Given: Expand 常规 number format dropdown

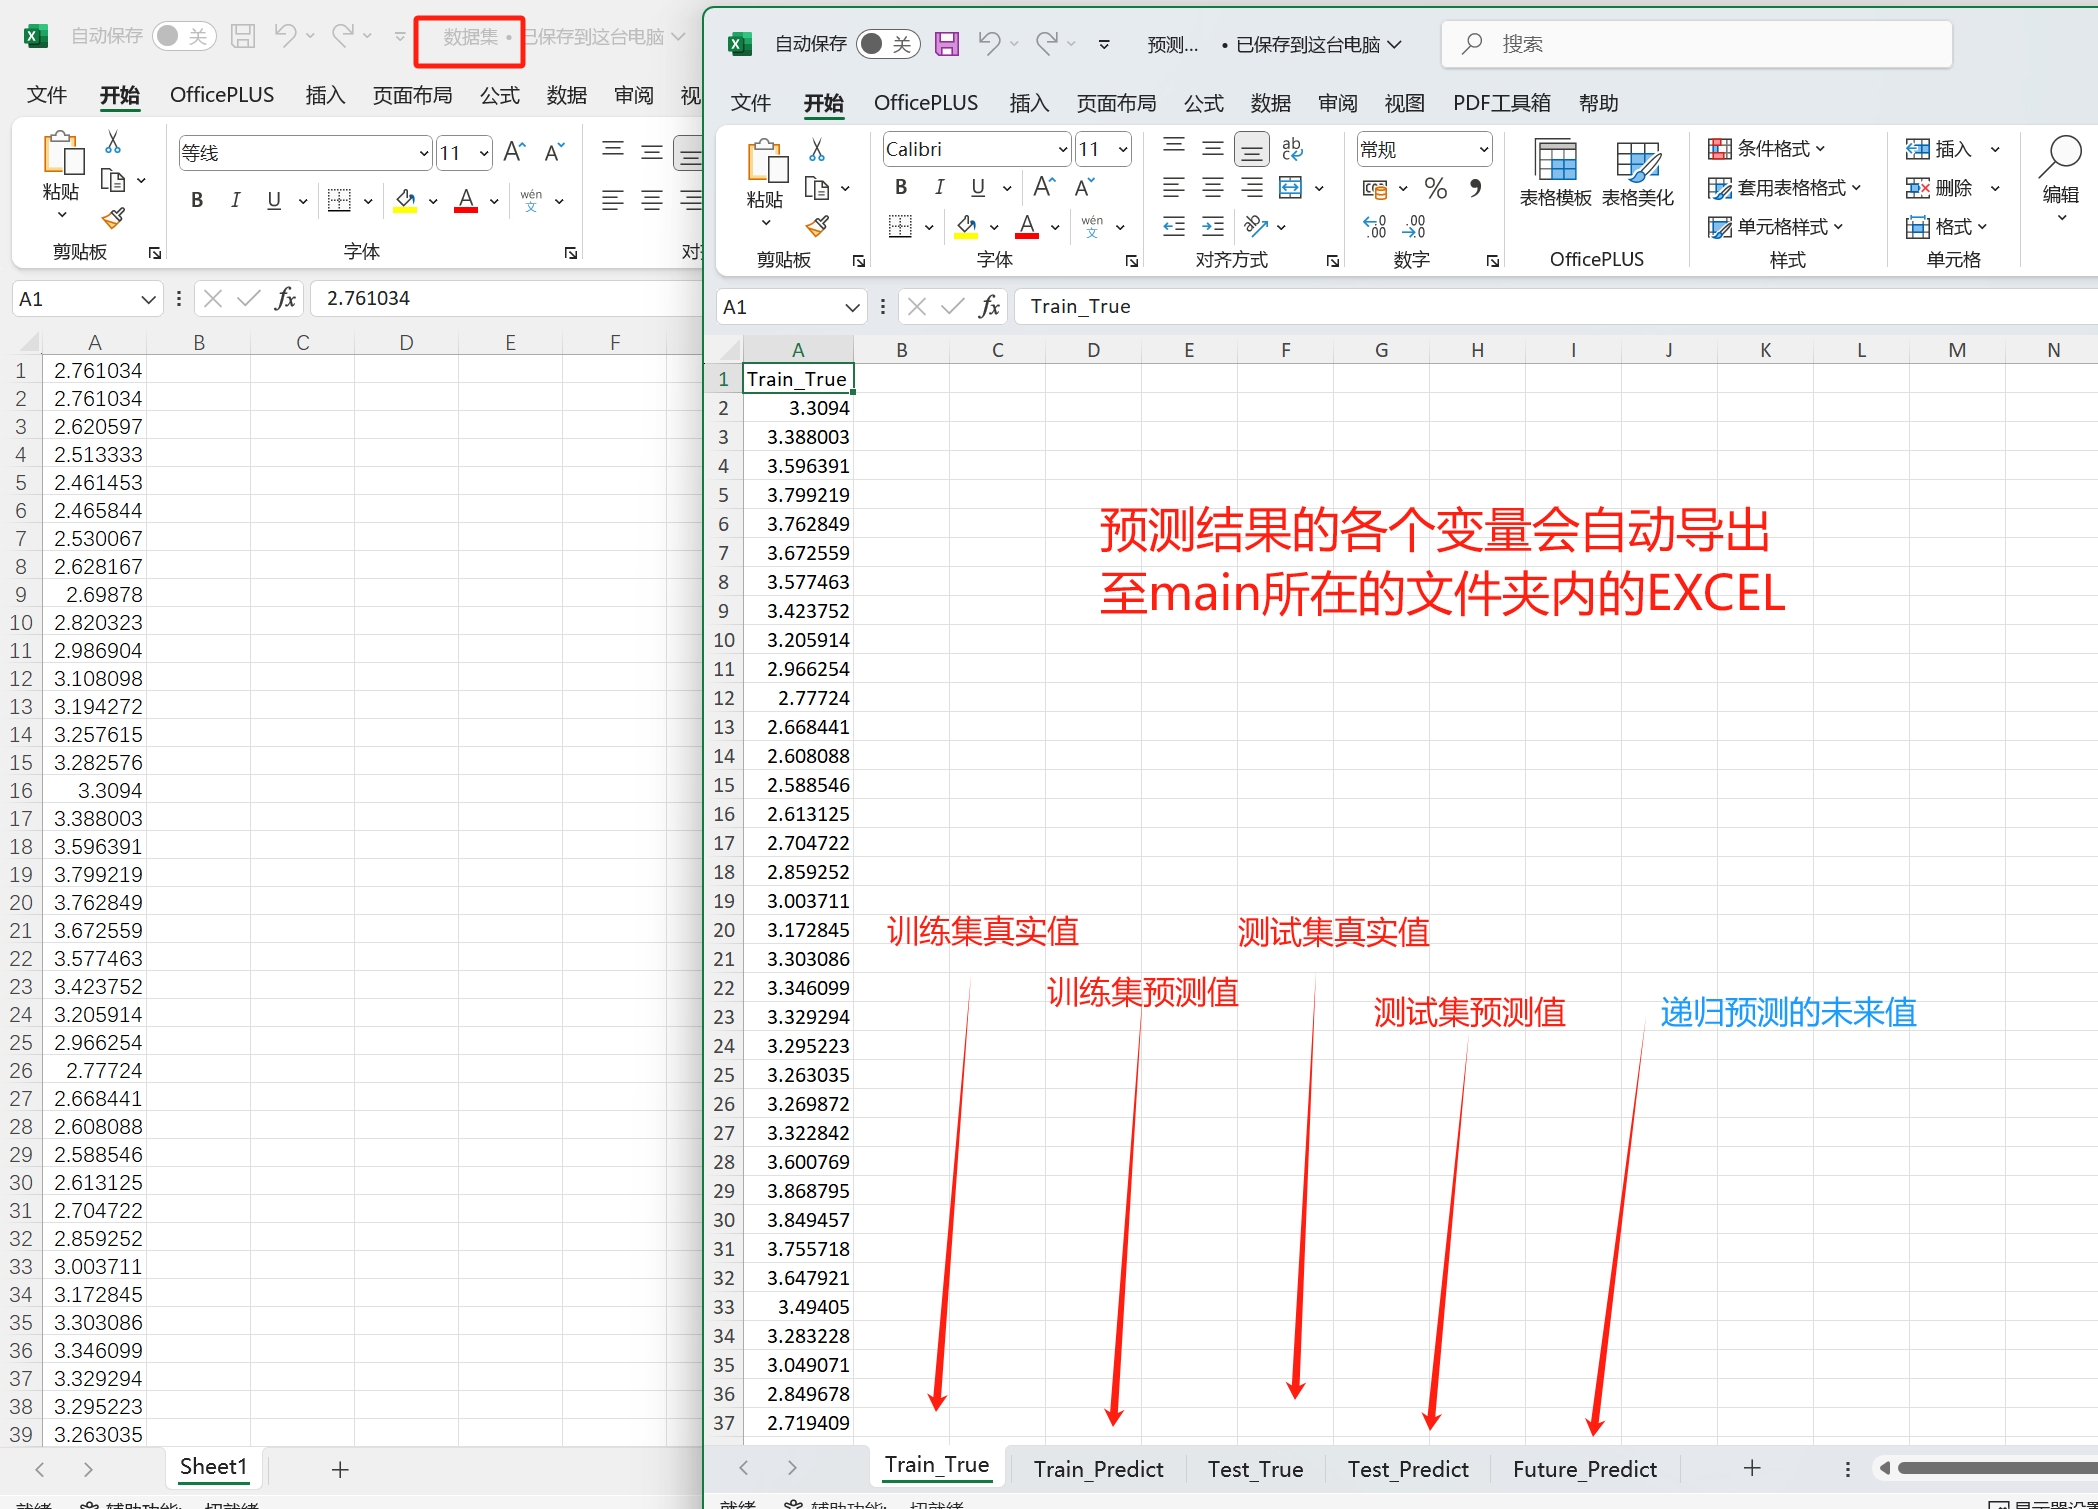Looking at the screenshot, I should [1483, 150].
